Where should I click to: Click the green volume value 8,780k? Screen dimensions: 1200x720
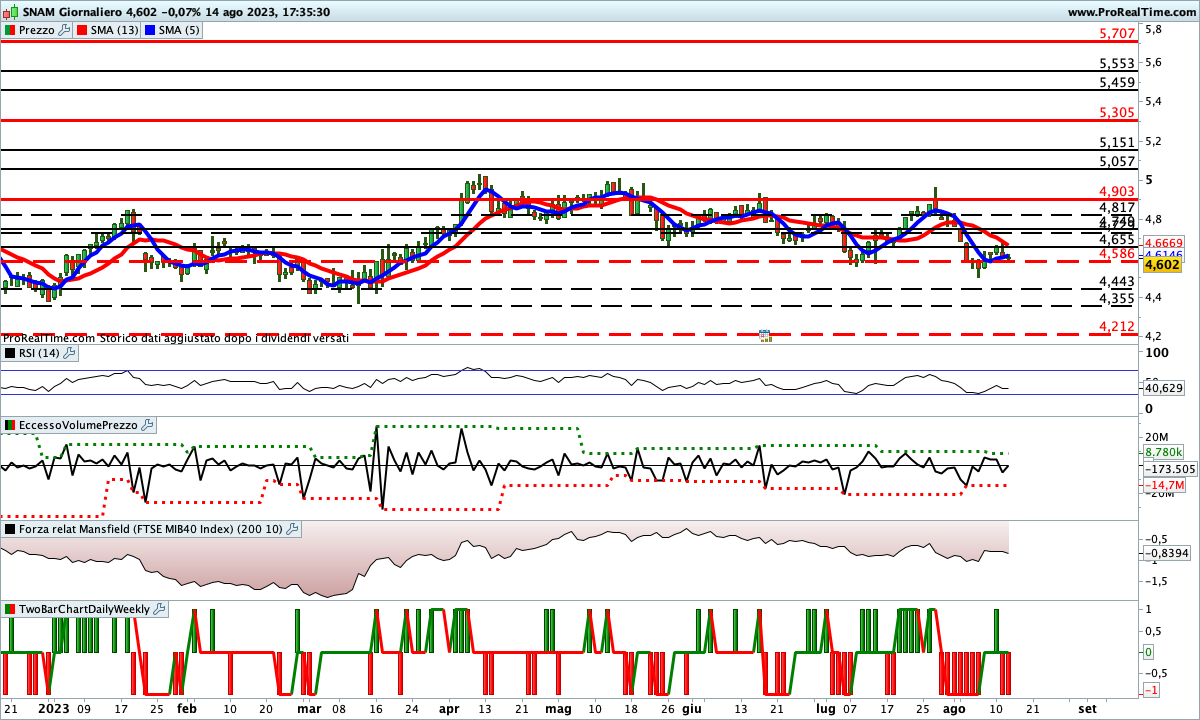tap(1163, 452)
